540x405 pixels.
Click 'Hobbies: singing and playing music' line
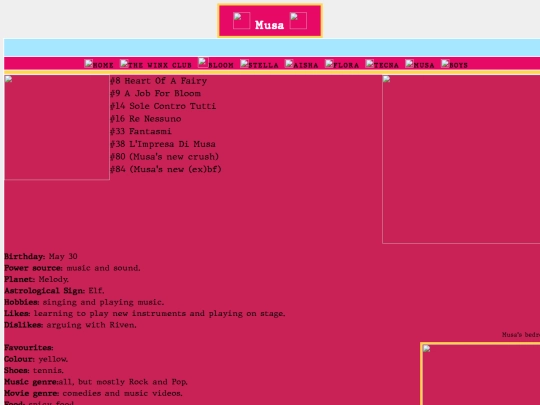pos(84,302)
